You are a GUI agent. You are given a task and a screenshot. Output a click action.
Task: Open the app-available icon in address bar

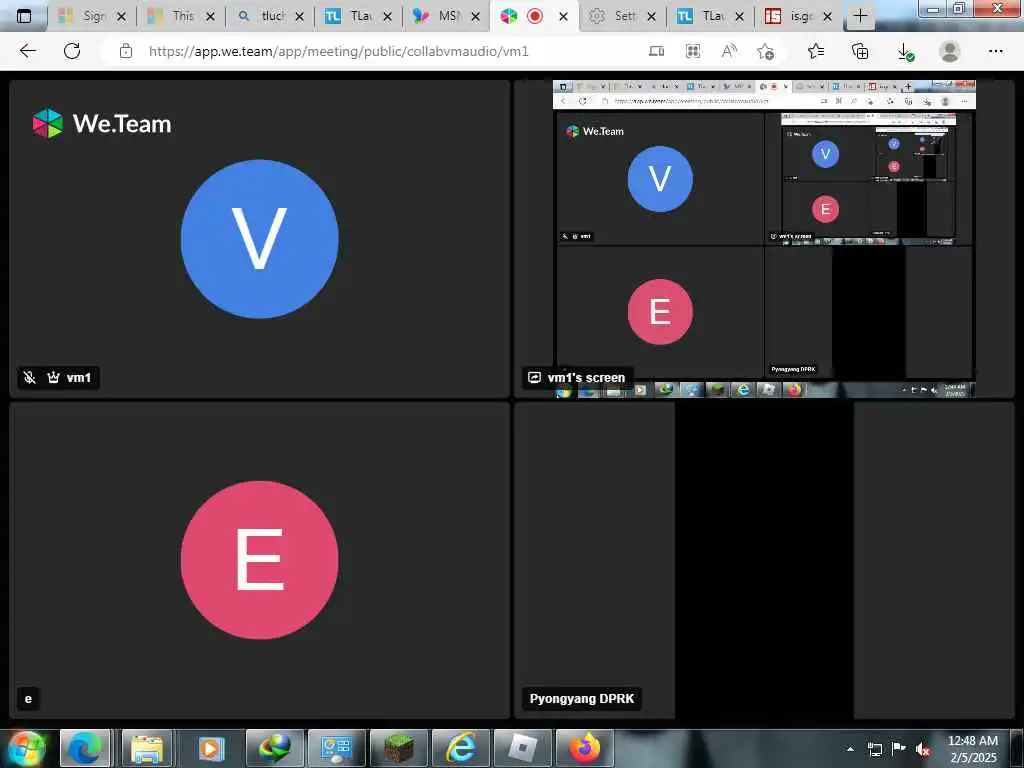[x=656, y=51]
